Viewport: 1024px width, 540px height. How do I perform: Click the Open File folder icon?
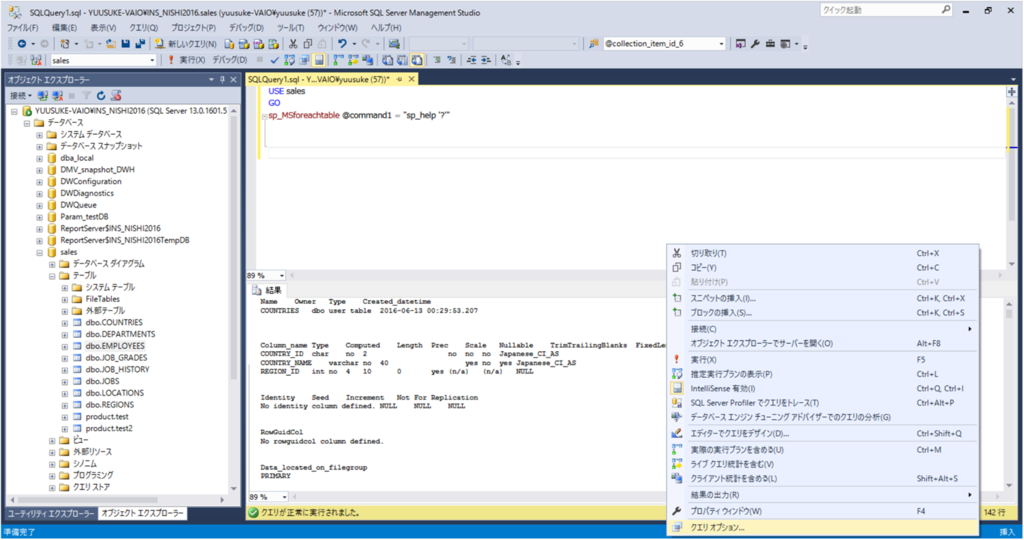(x=110, y=44)
